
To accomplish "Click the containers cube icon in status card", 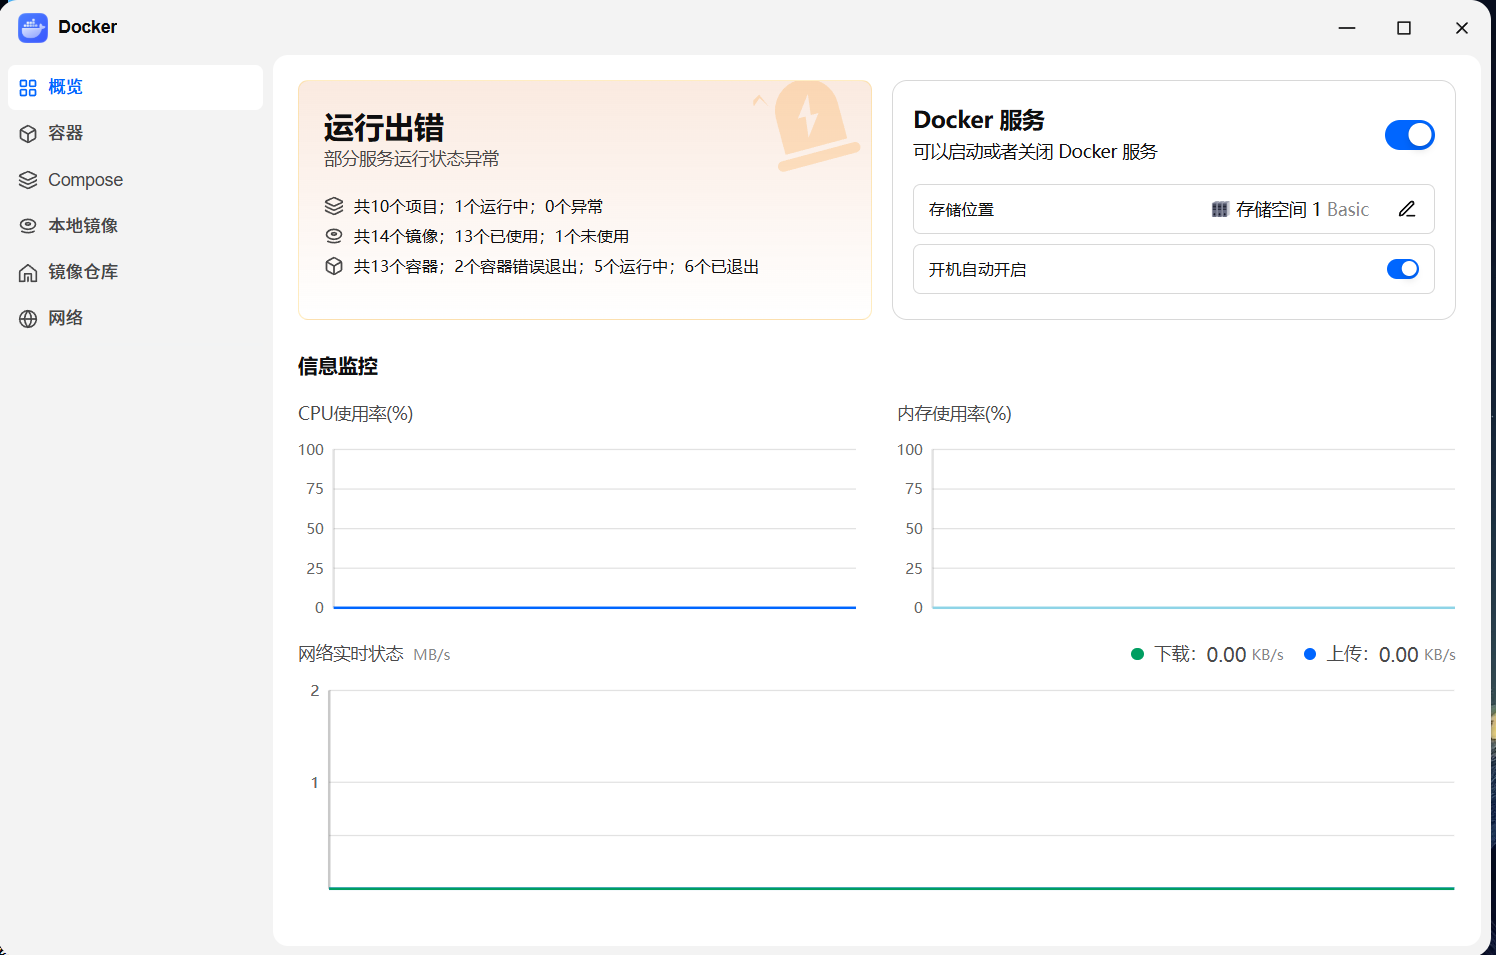I will tap(334, 266).
